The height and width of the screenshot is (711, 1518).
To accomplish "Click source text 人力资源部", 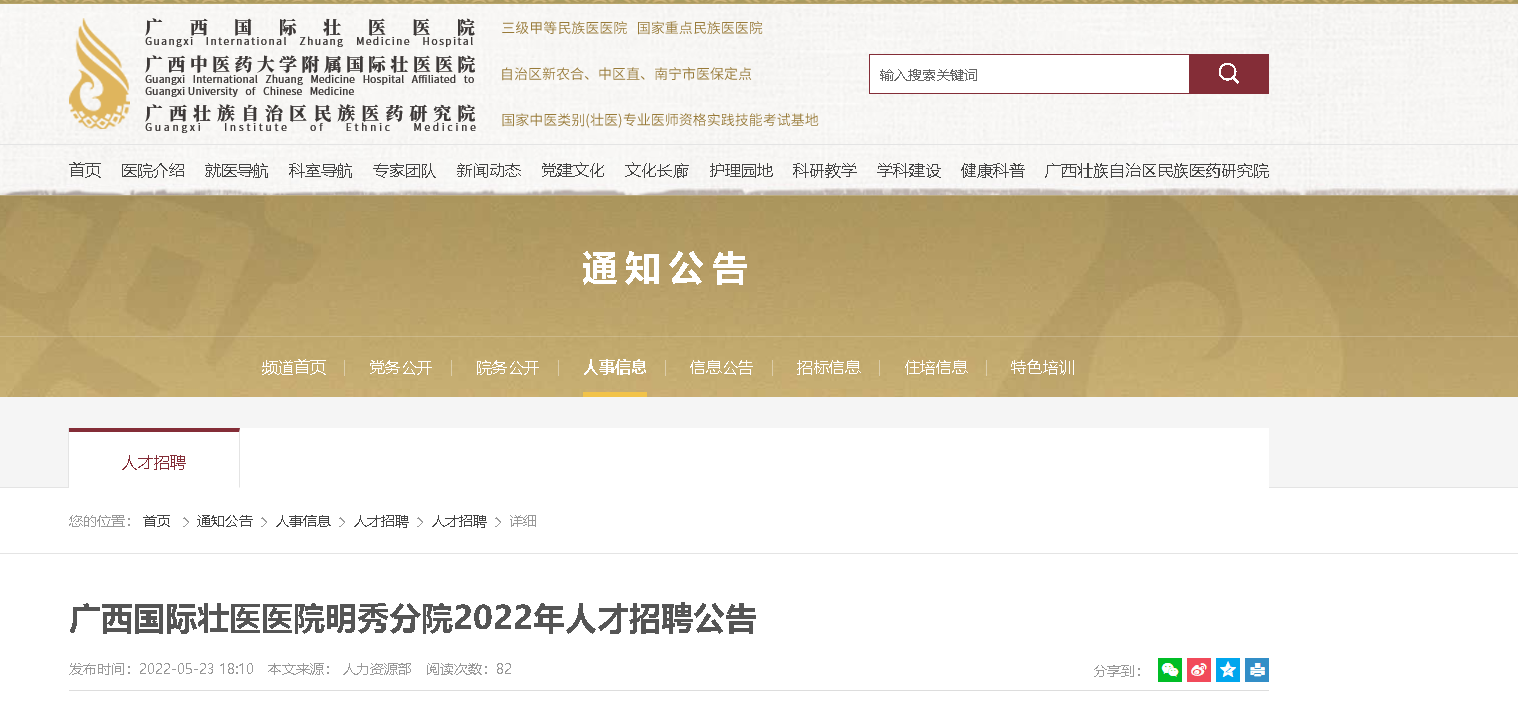I will click(377, 669).
